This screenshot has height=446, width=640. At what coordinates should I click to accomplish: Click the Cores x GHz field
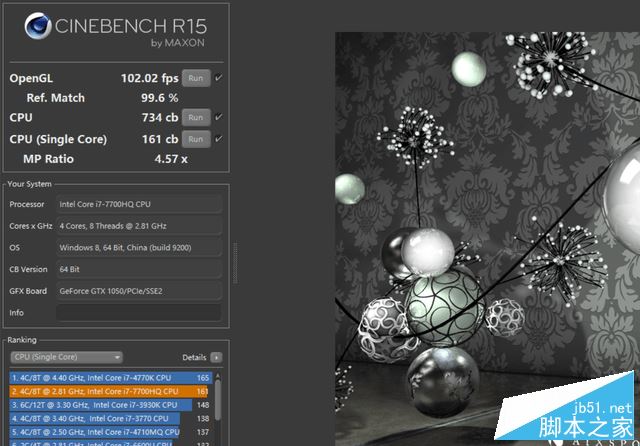click(x=139, y=226)
